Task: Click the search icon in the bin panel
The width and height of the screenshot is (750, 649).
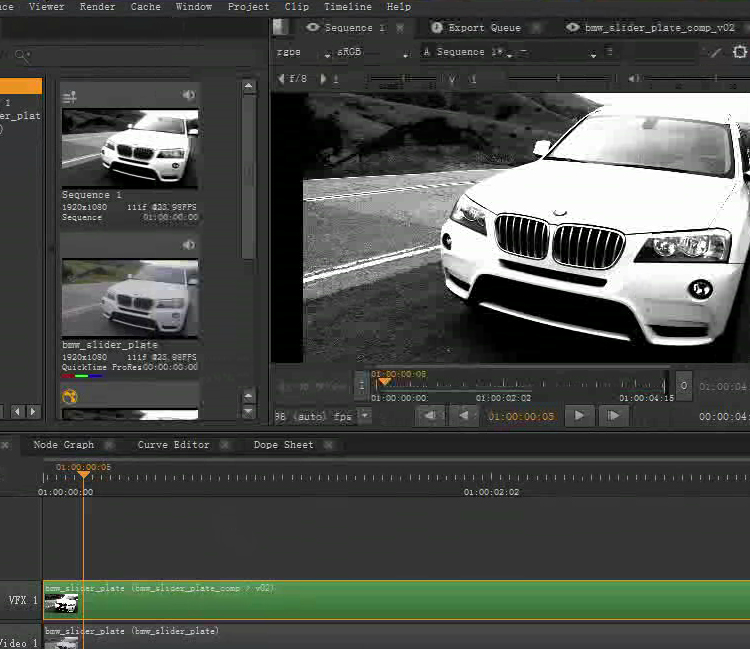Action: [x=22, y=56]
